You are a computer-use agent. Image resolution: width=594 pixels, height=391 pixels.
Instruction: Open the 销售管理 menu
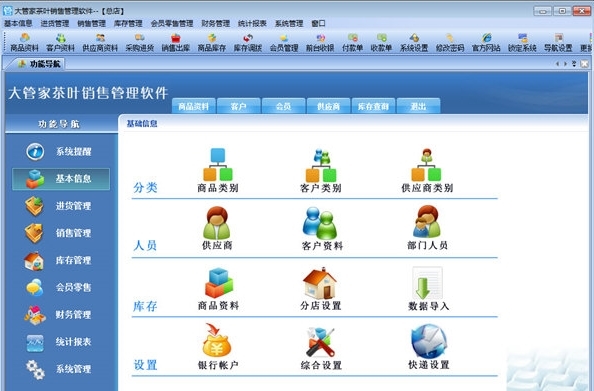91,23
